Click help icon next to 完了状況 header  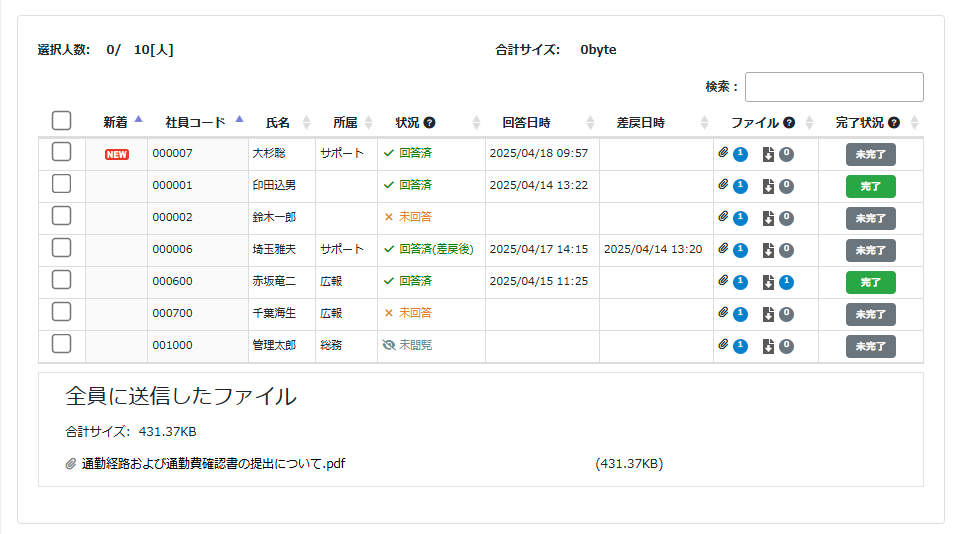pos(894,123)
